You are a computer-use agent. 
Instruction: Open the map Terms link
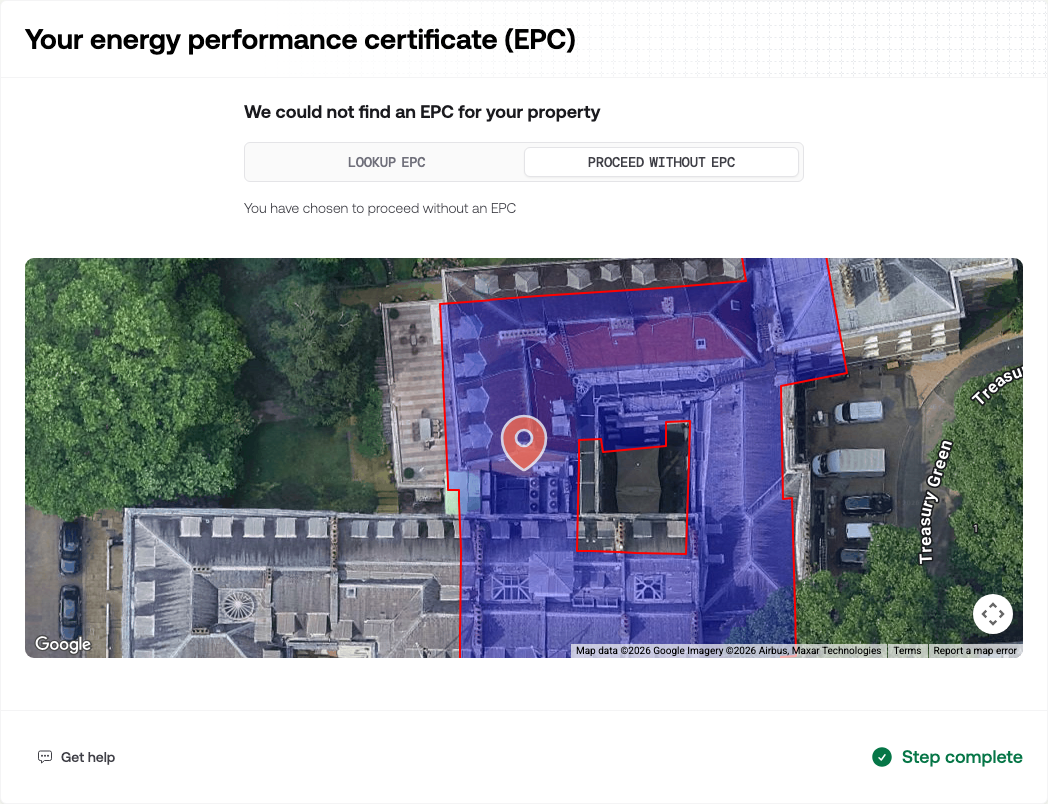point(907,651)
